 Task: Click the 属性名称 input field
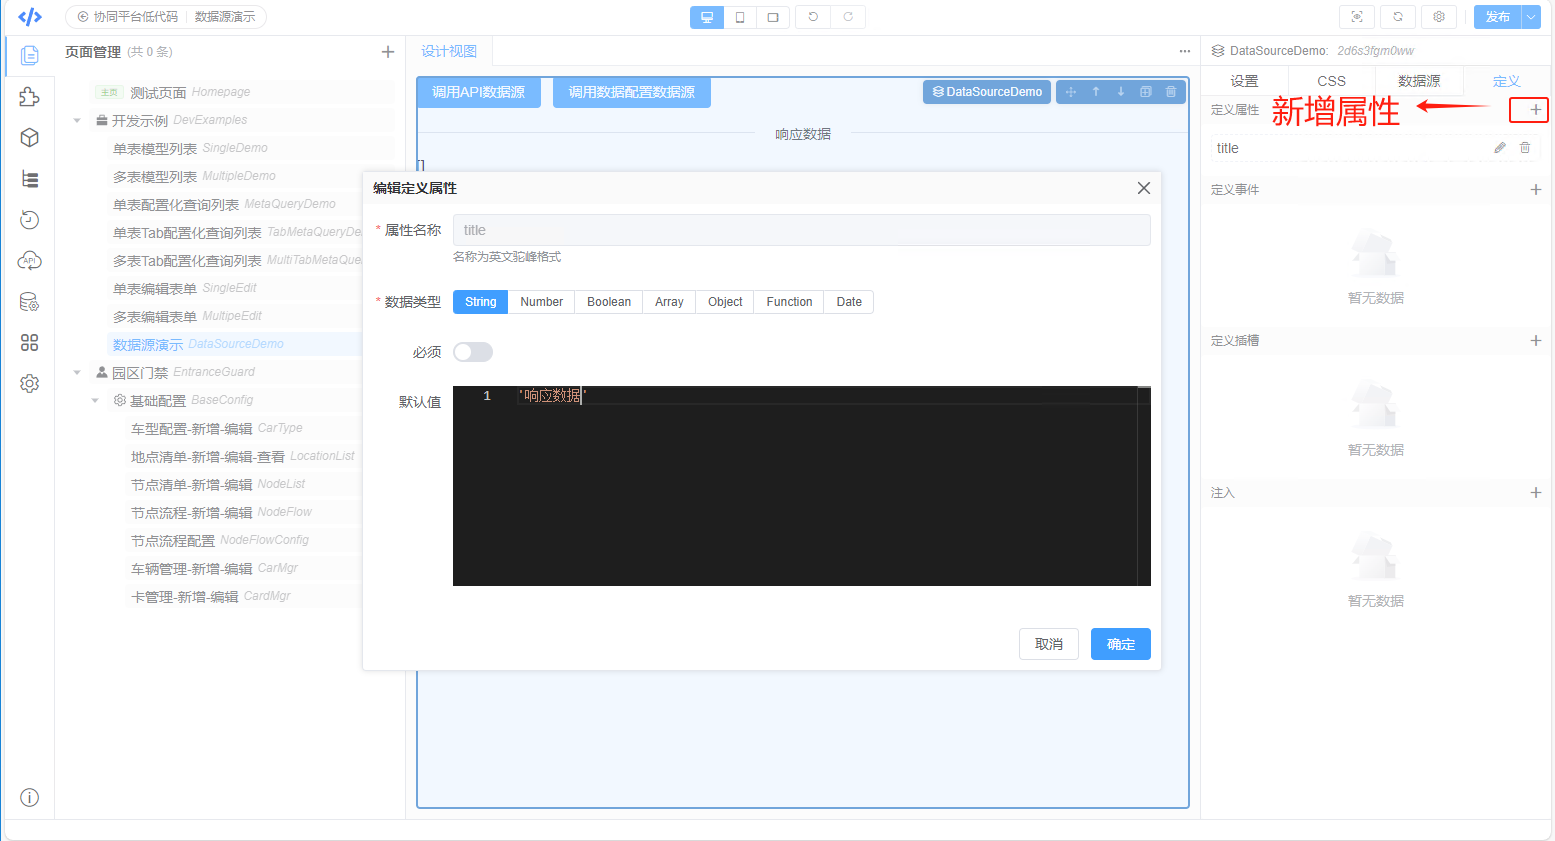[802, 230]
